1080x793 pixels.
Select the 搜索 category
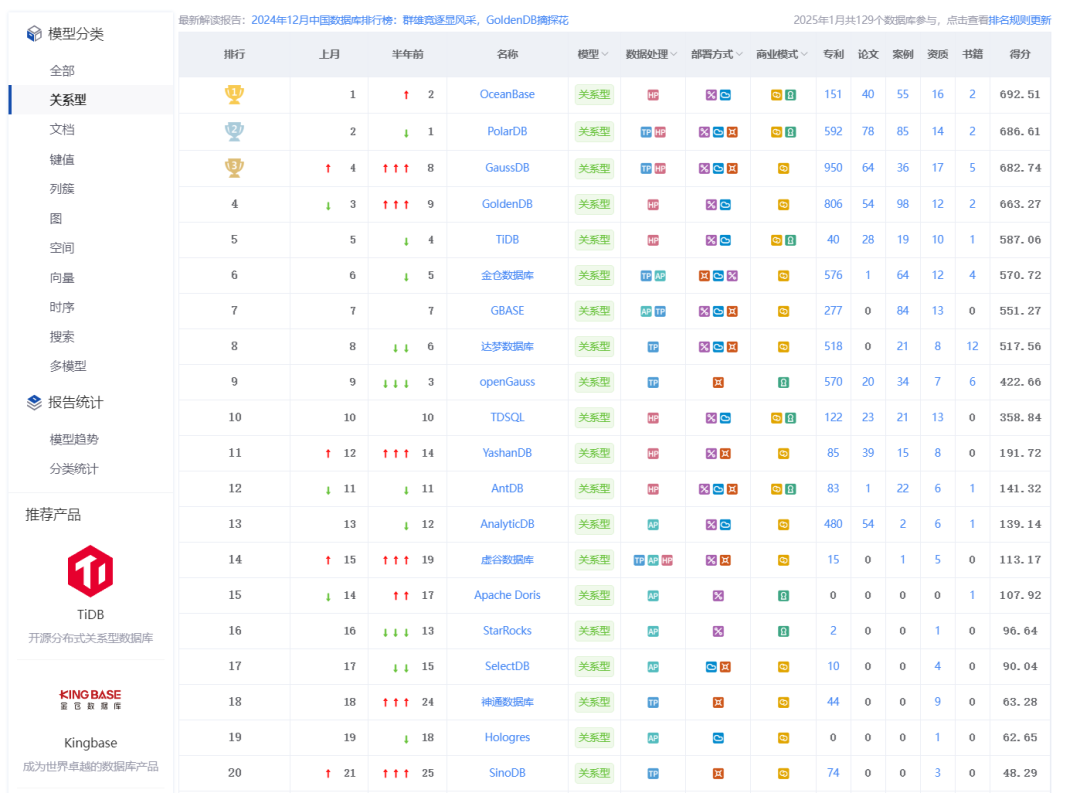(x=62, y=337)
